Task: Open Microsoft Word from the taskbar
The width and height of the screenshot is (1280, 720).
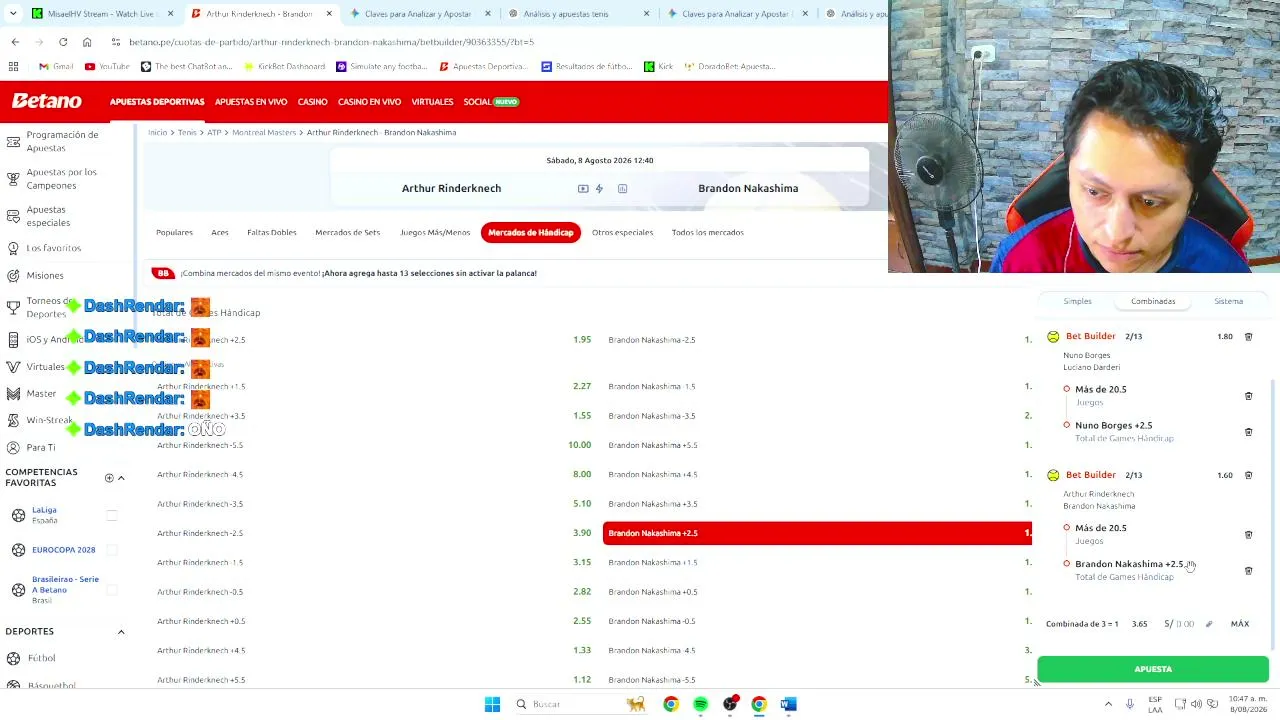Action: pyautogui.click(x=788, y=704)
